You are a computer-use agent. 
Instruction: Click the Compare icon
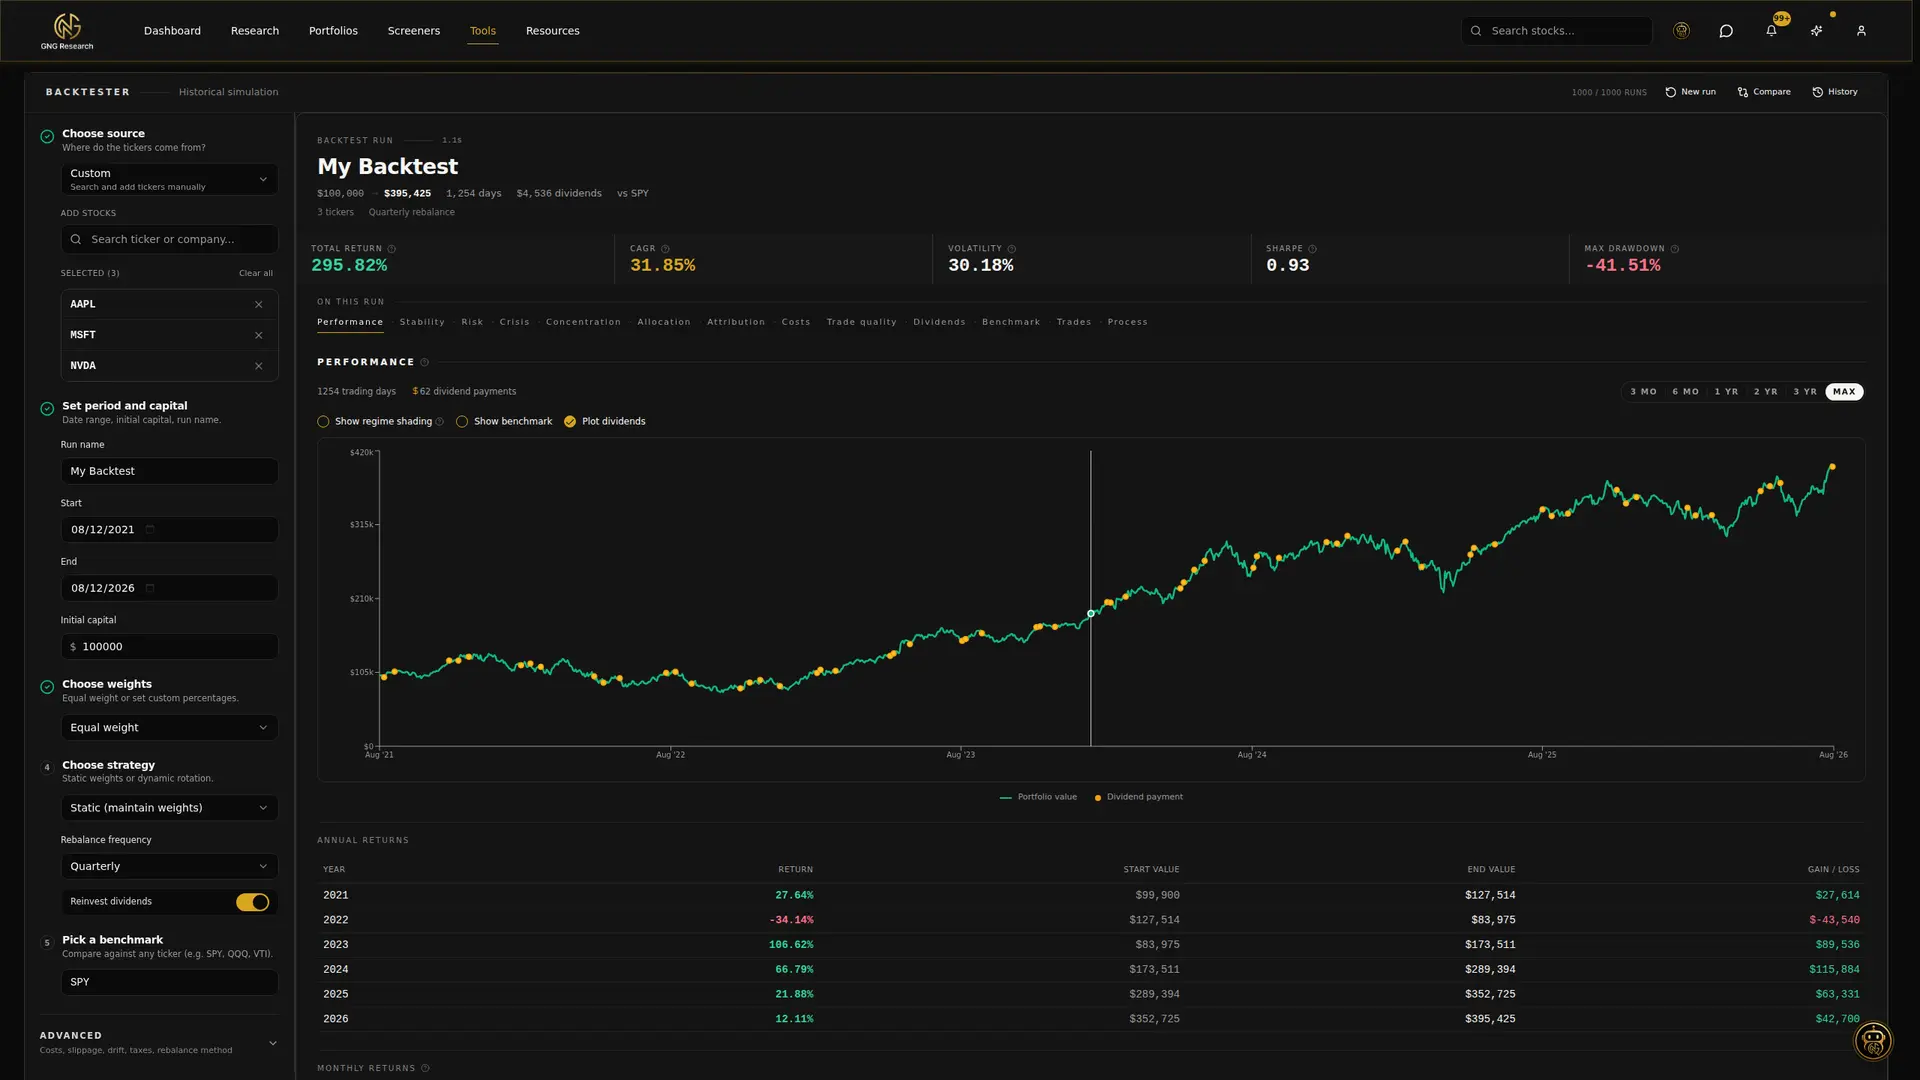[x=1743, y=92]
